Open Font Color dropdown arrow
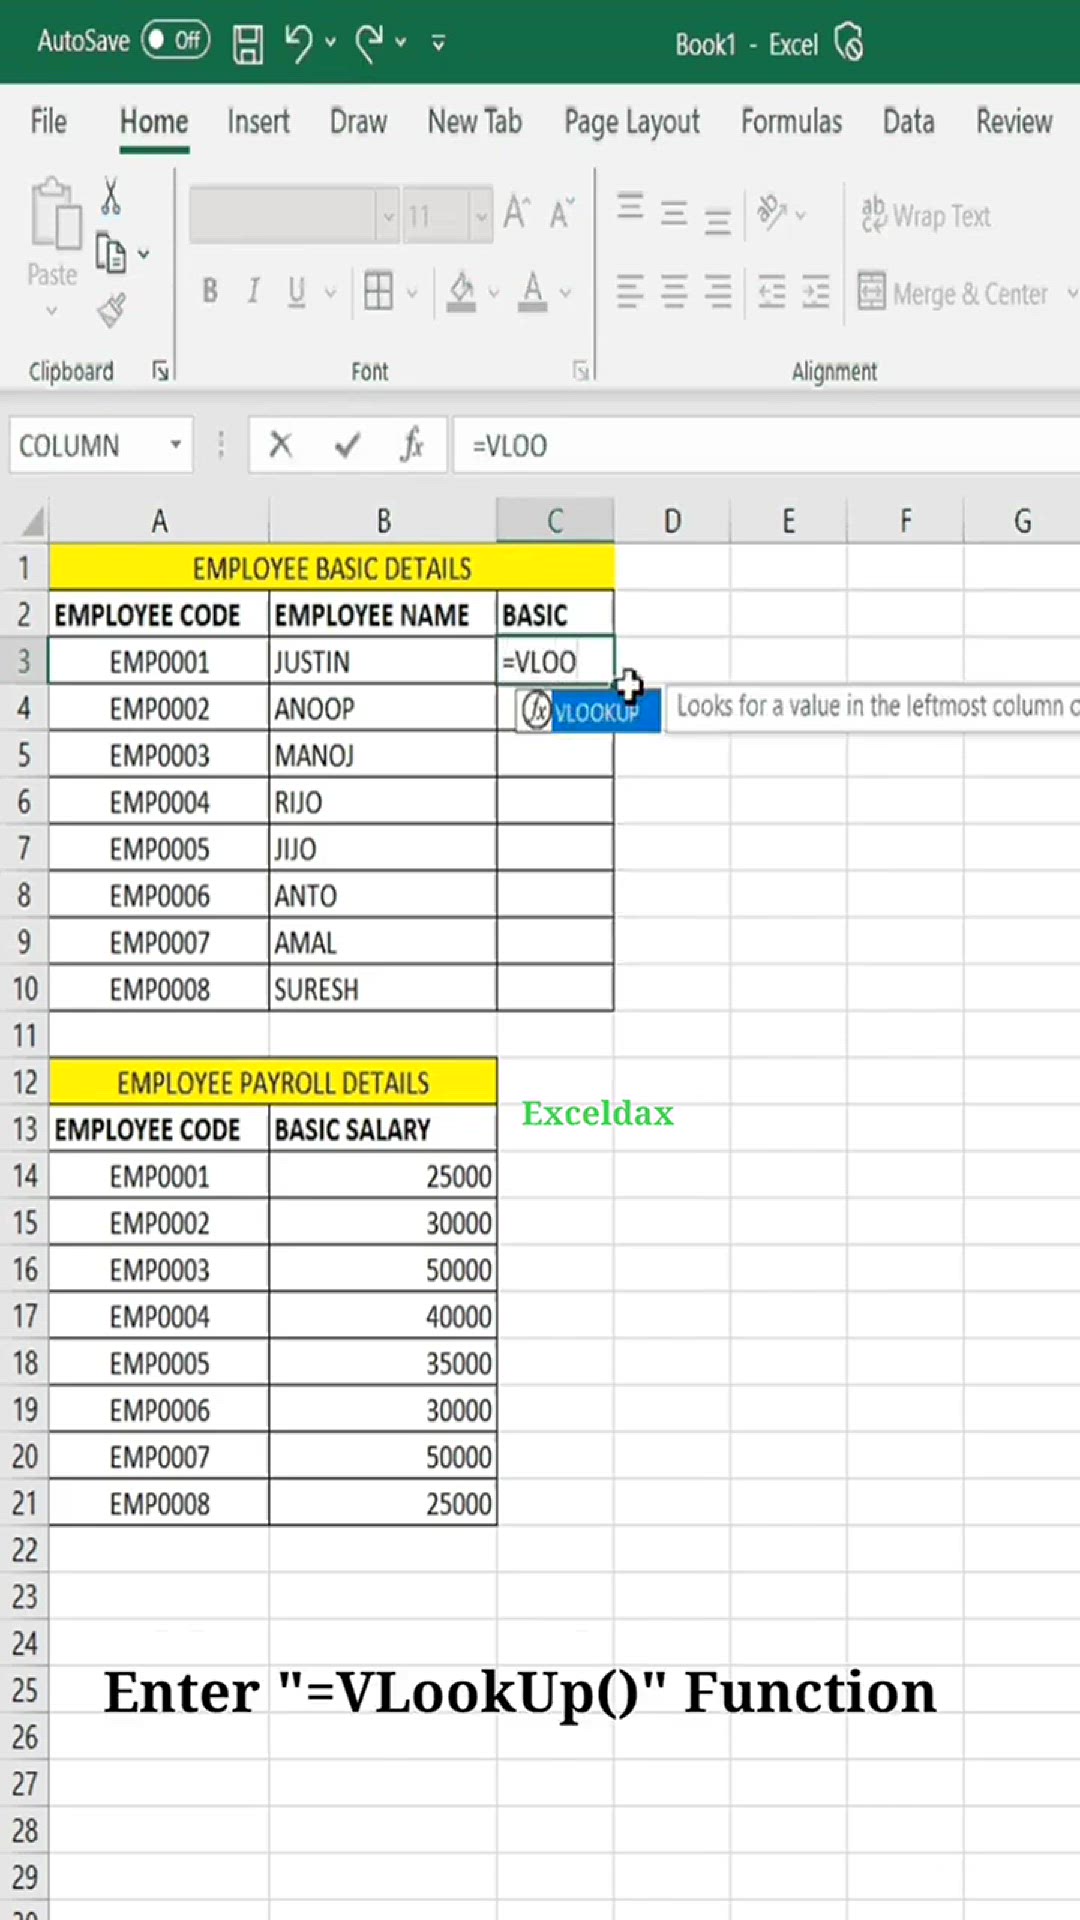Image resolution: width=1080 pixels, height=1920 pixels. 566,293
